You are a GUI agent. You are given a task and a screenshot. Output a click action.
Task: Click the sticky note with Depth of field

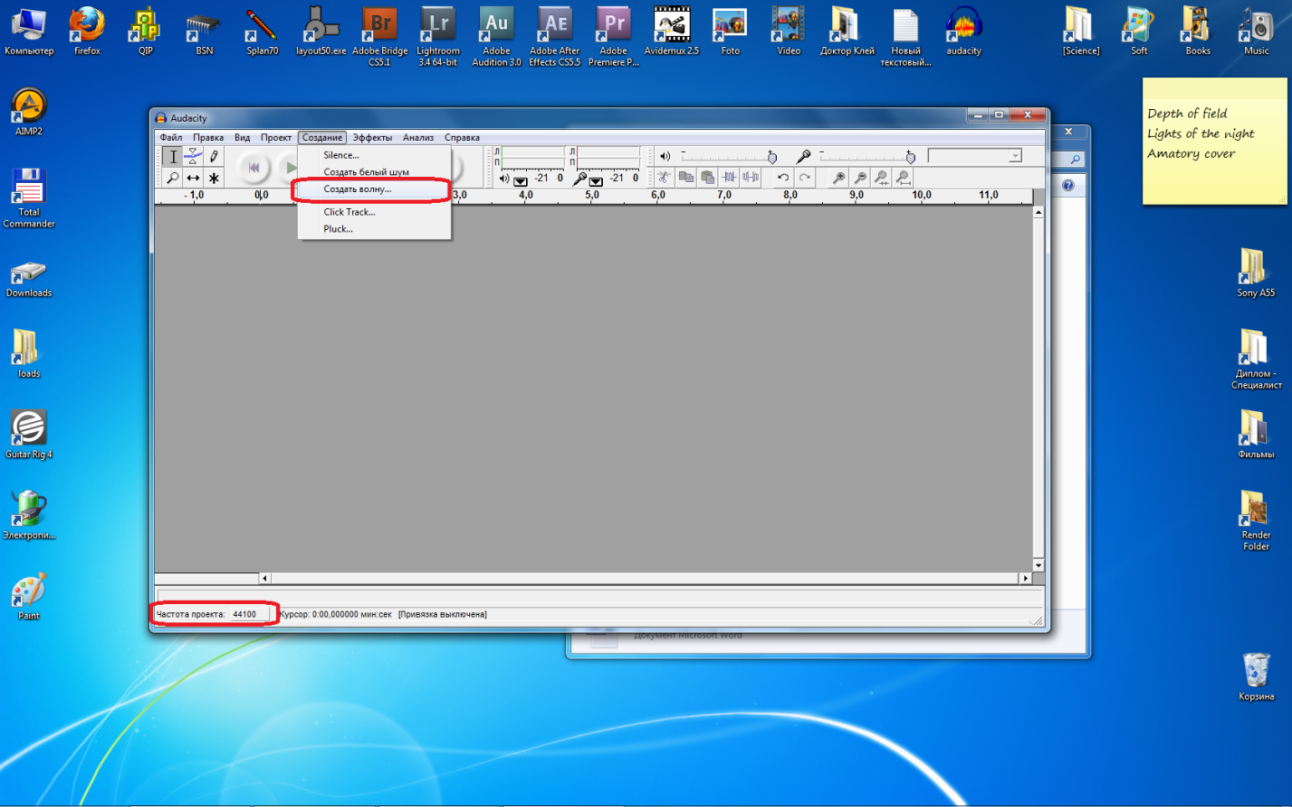pyautogui.click(x=1215, y=141)
